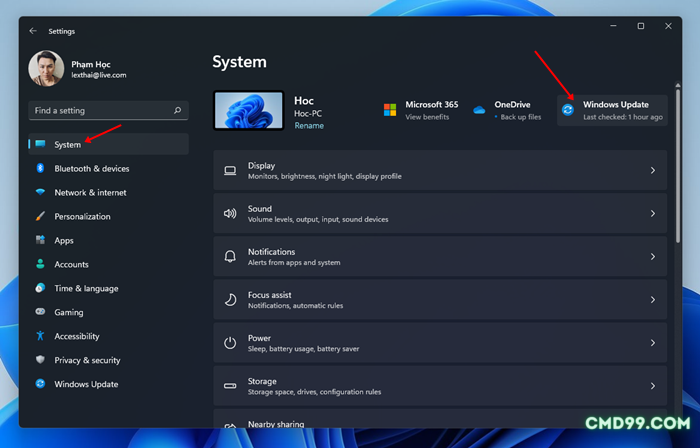Open Sound settings row

click(440, 213)
